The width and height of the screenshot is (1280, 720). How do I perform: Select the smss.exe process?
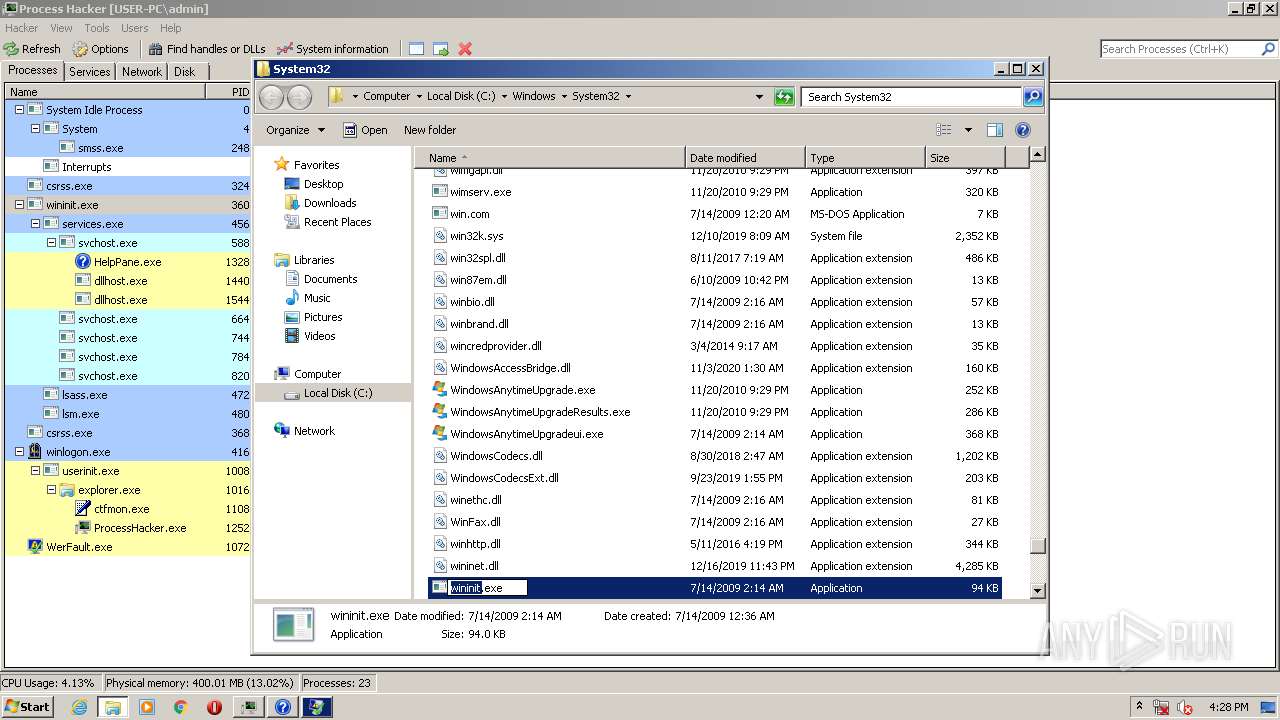pyautogui.click(x=128, y=148)
